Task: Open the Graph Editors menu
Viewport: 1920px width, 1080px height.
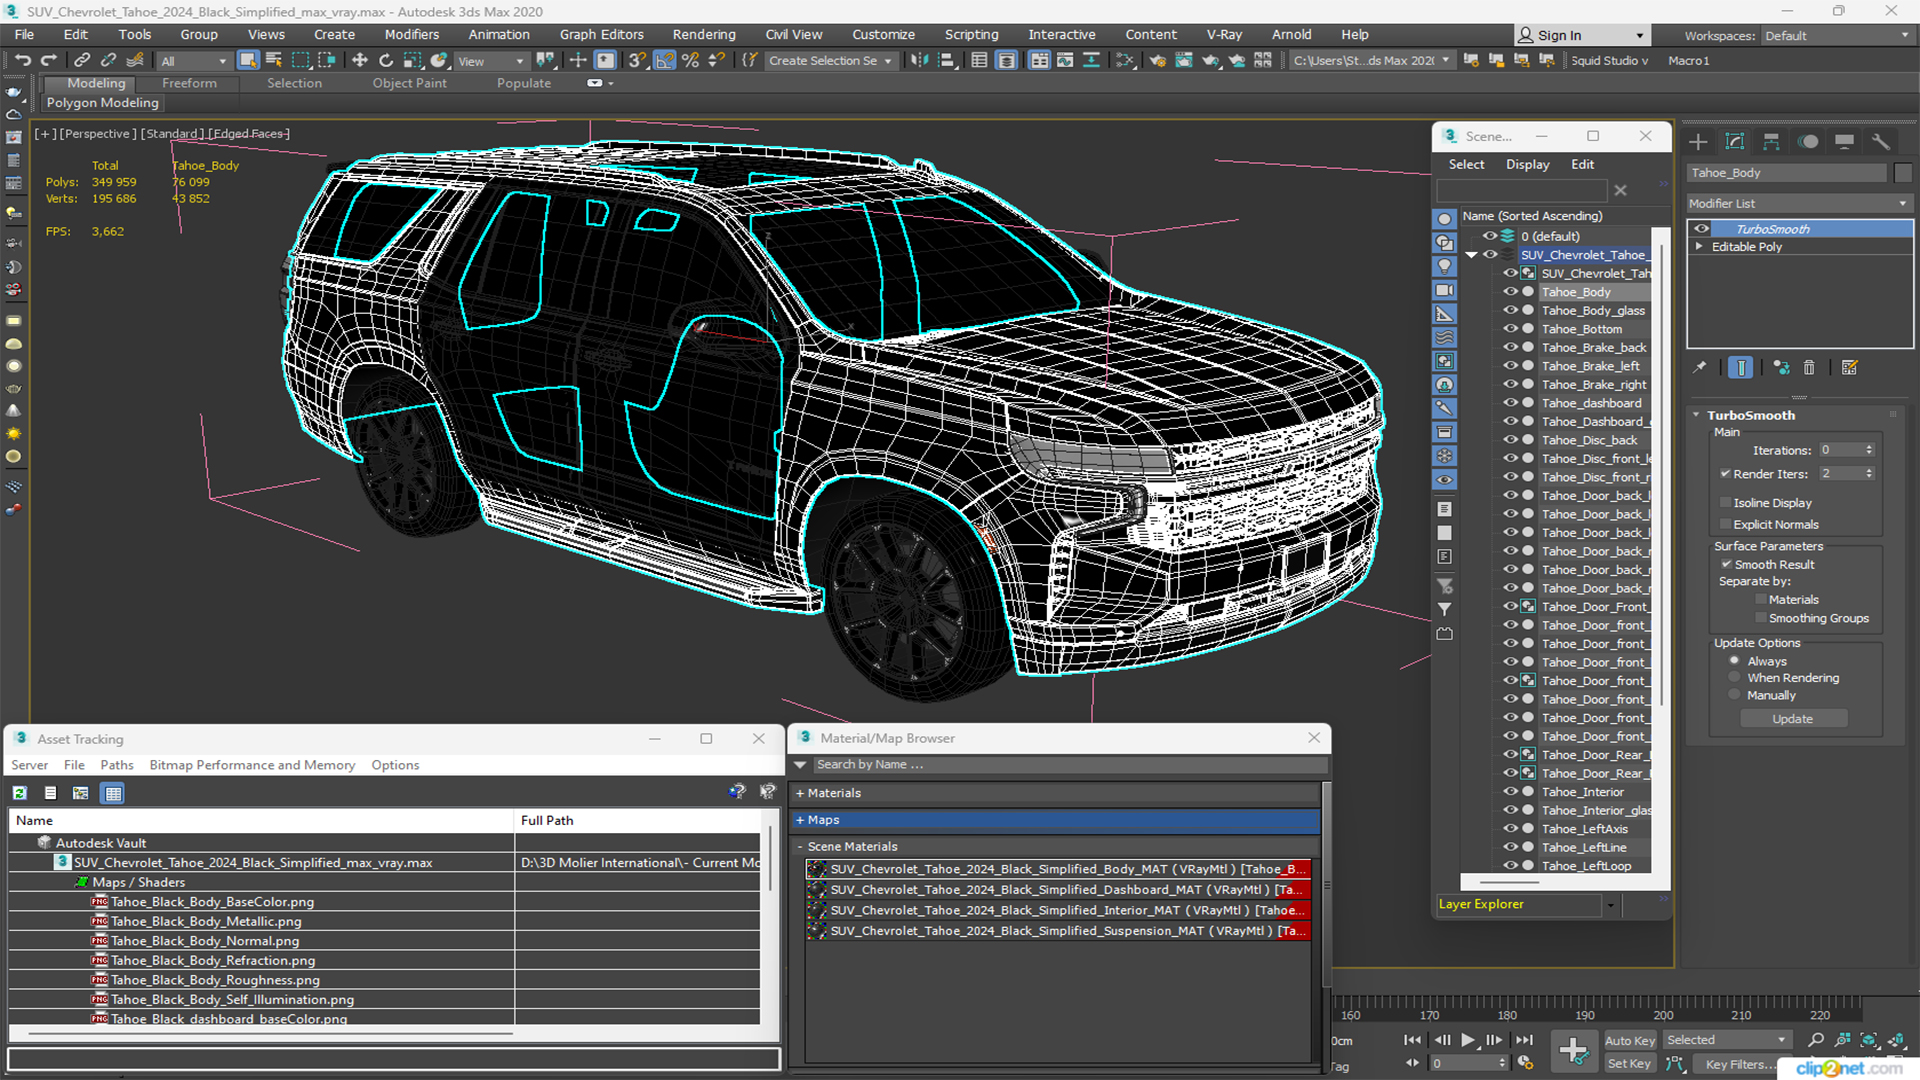Action: (601, 35)
